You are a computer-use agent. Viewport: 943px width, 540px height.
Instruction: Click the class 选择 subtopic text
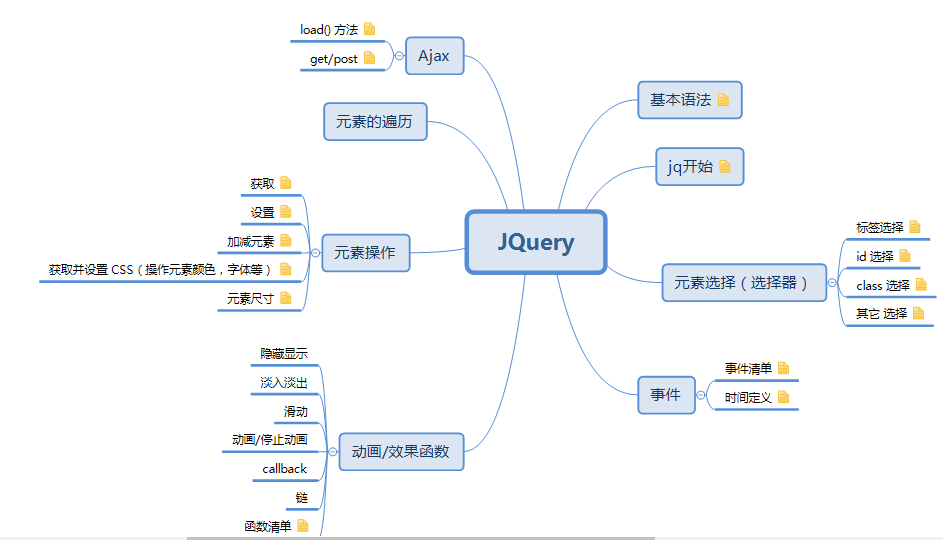click(883, 285)
